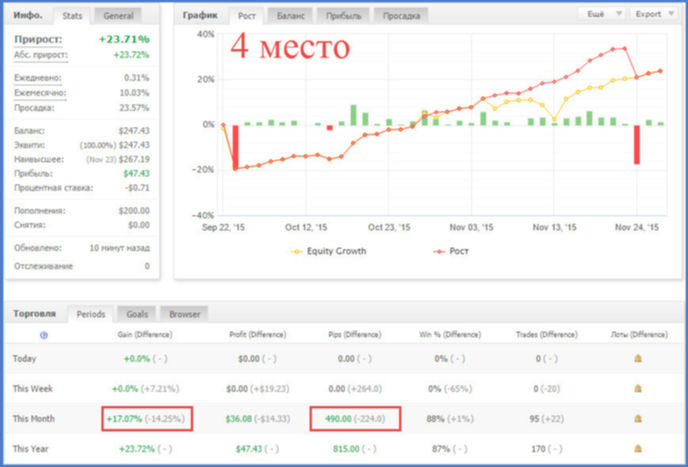This screenshot has width=688, height=467.
Task: Click the Ежемесячно label link
Action: click(40, 93)
